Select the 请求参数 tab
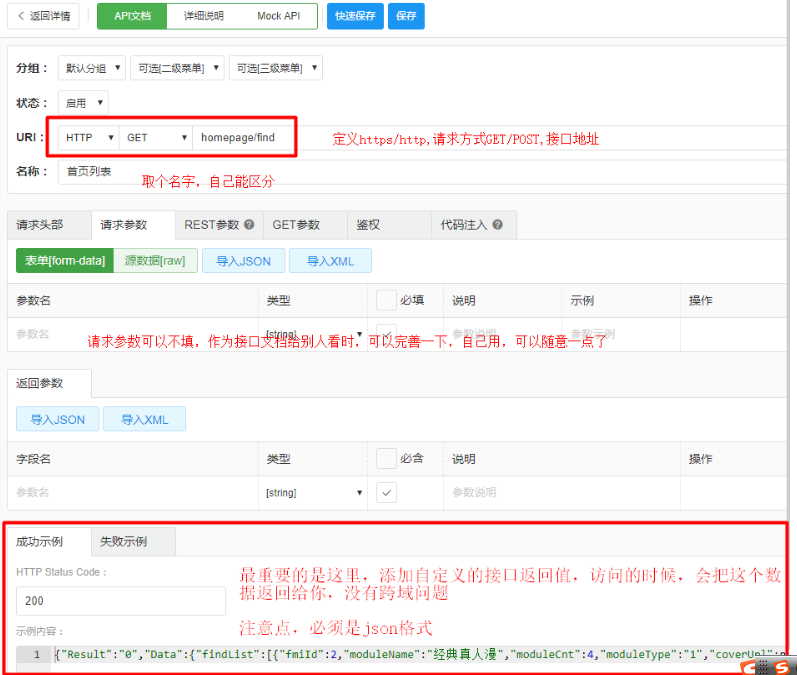The image size is (797, 675). click(133, 225)
